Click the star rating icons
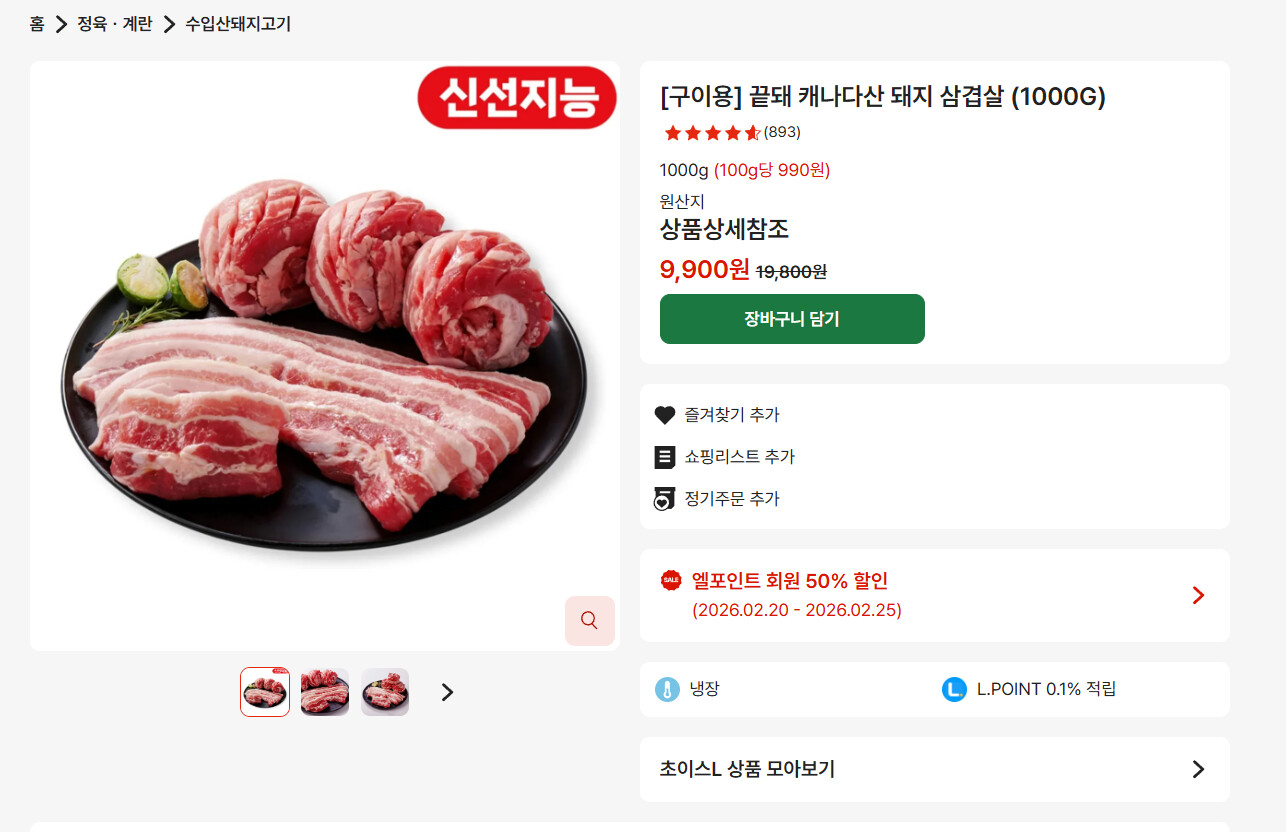 pos(711,132)
